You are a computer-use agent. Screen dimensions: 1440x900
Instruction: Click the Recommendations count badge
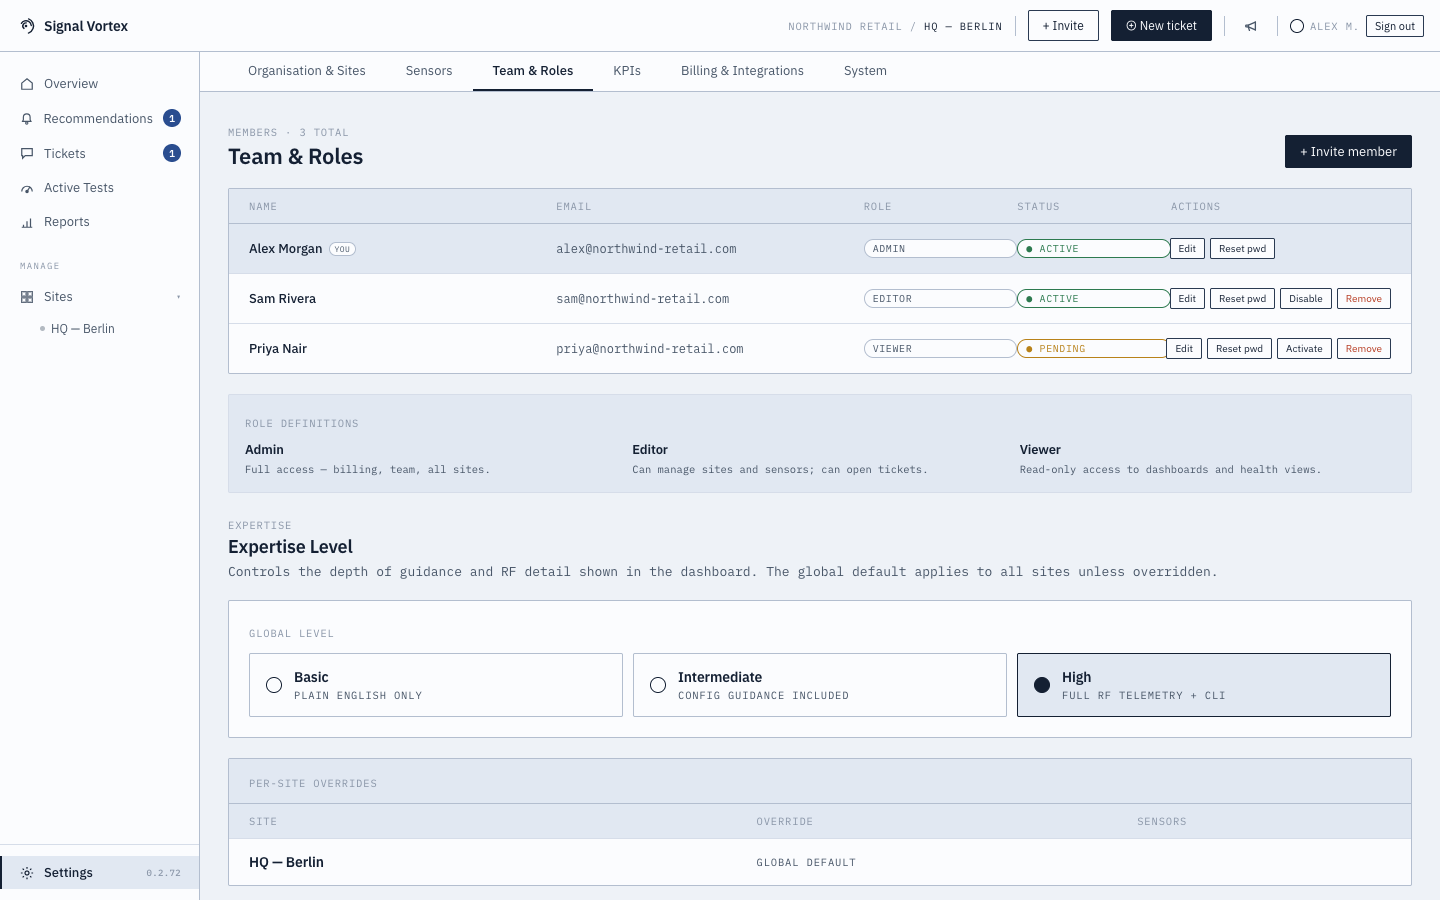tap(172, 119)
